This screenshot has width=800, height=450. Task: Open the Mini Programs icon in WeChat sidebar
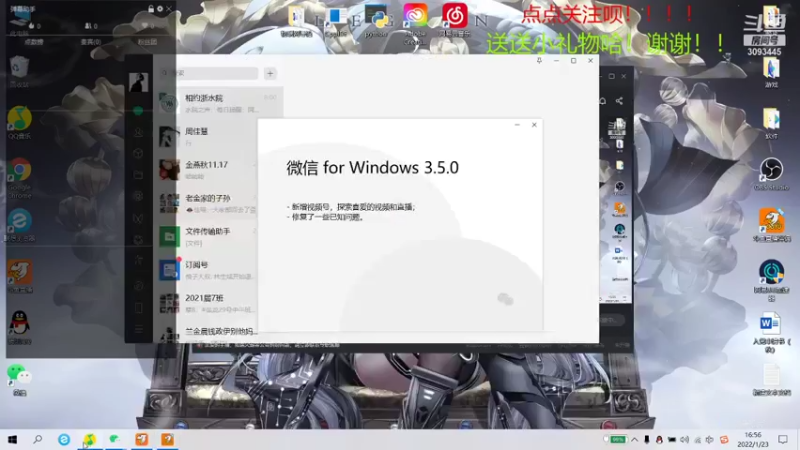138,239
